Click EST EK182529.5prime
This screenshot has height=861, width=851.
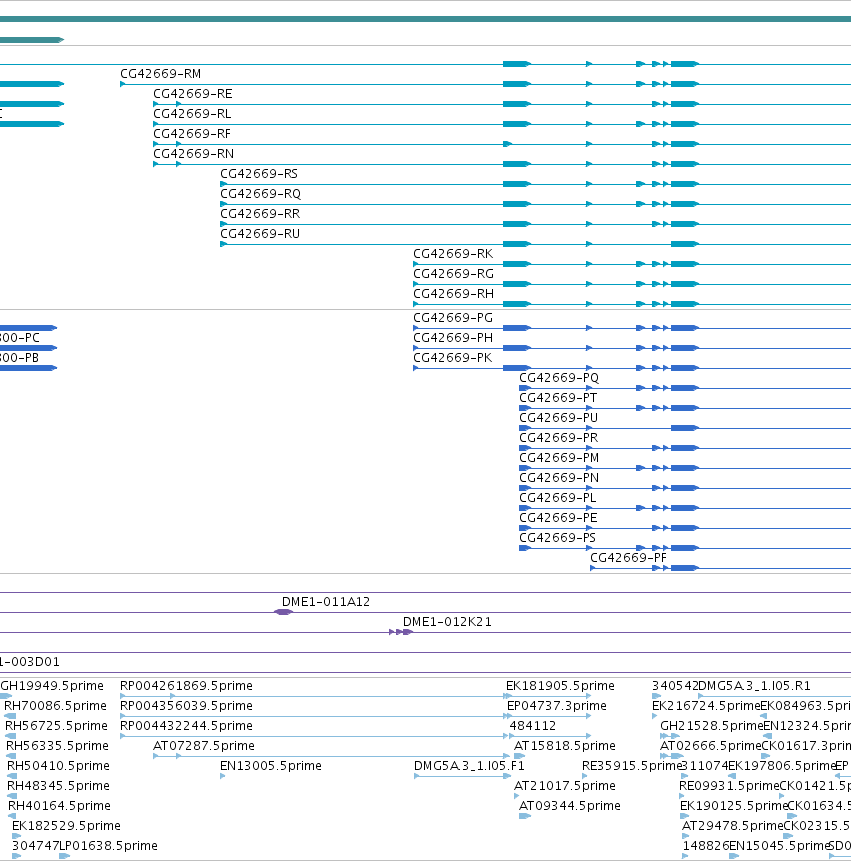tap(66, 826)
